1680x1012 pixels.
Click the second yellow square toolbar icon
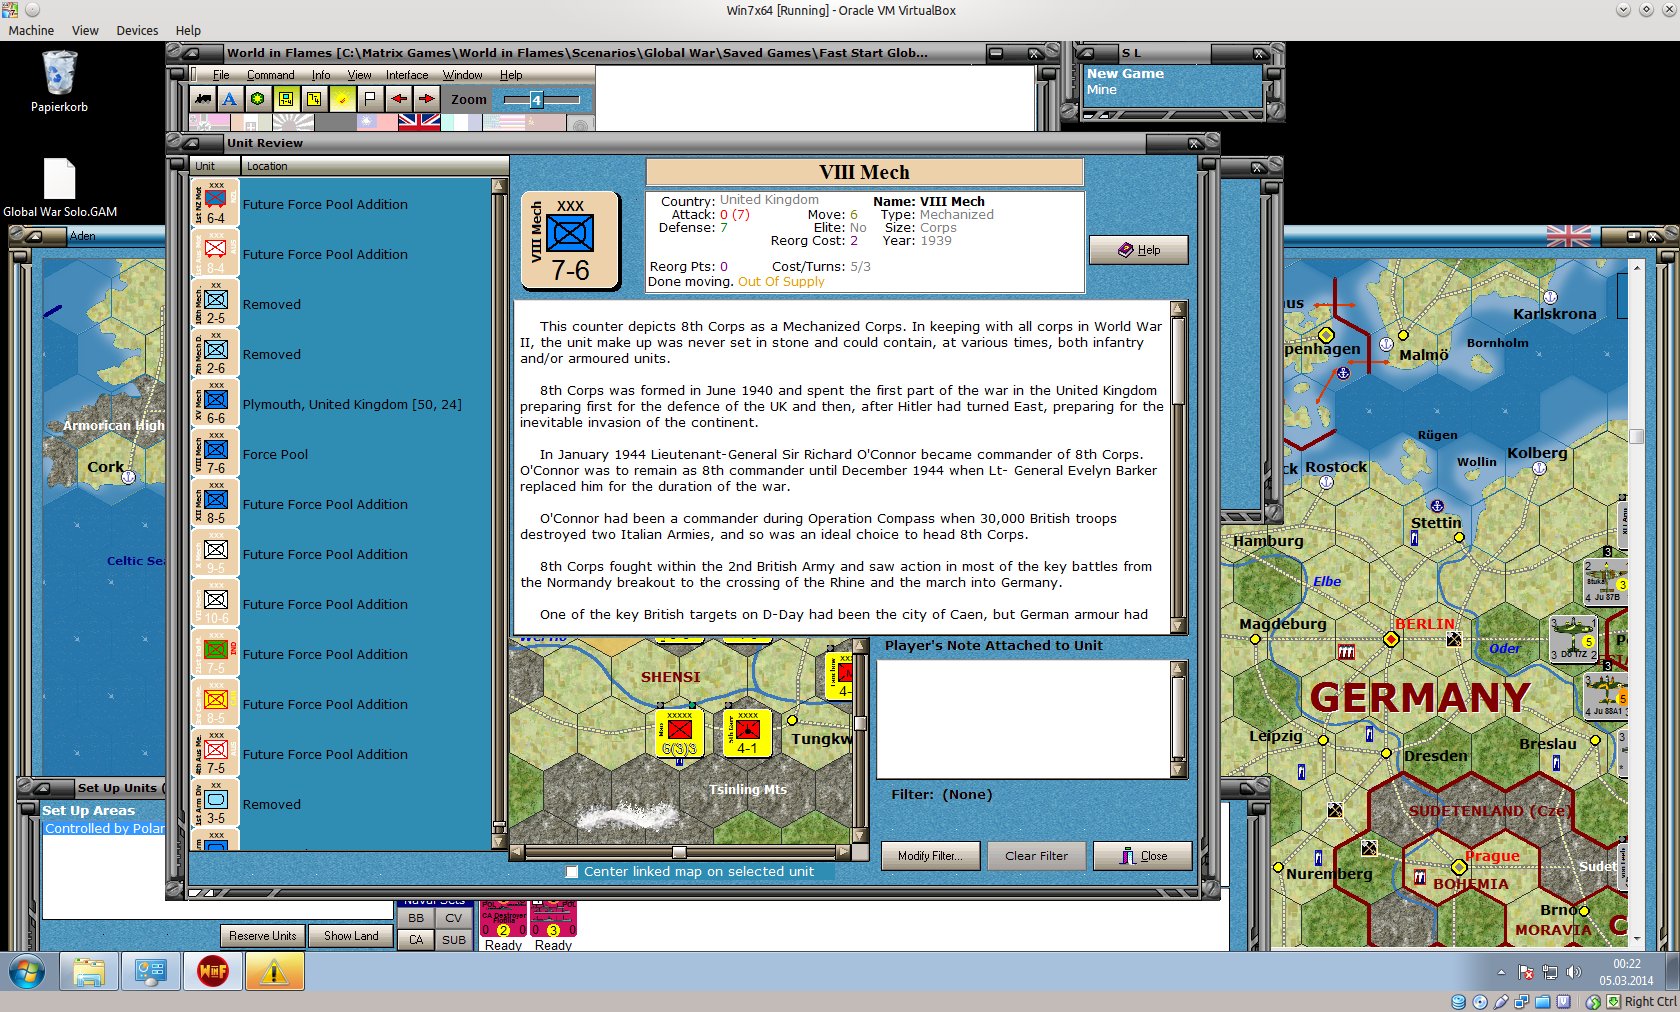click(x=314, y=99)
